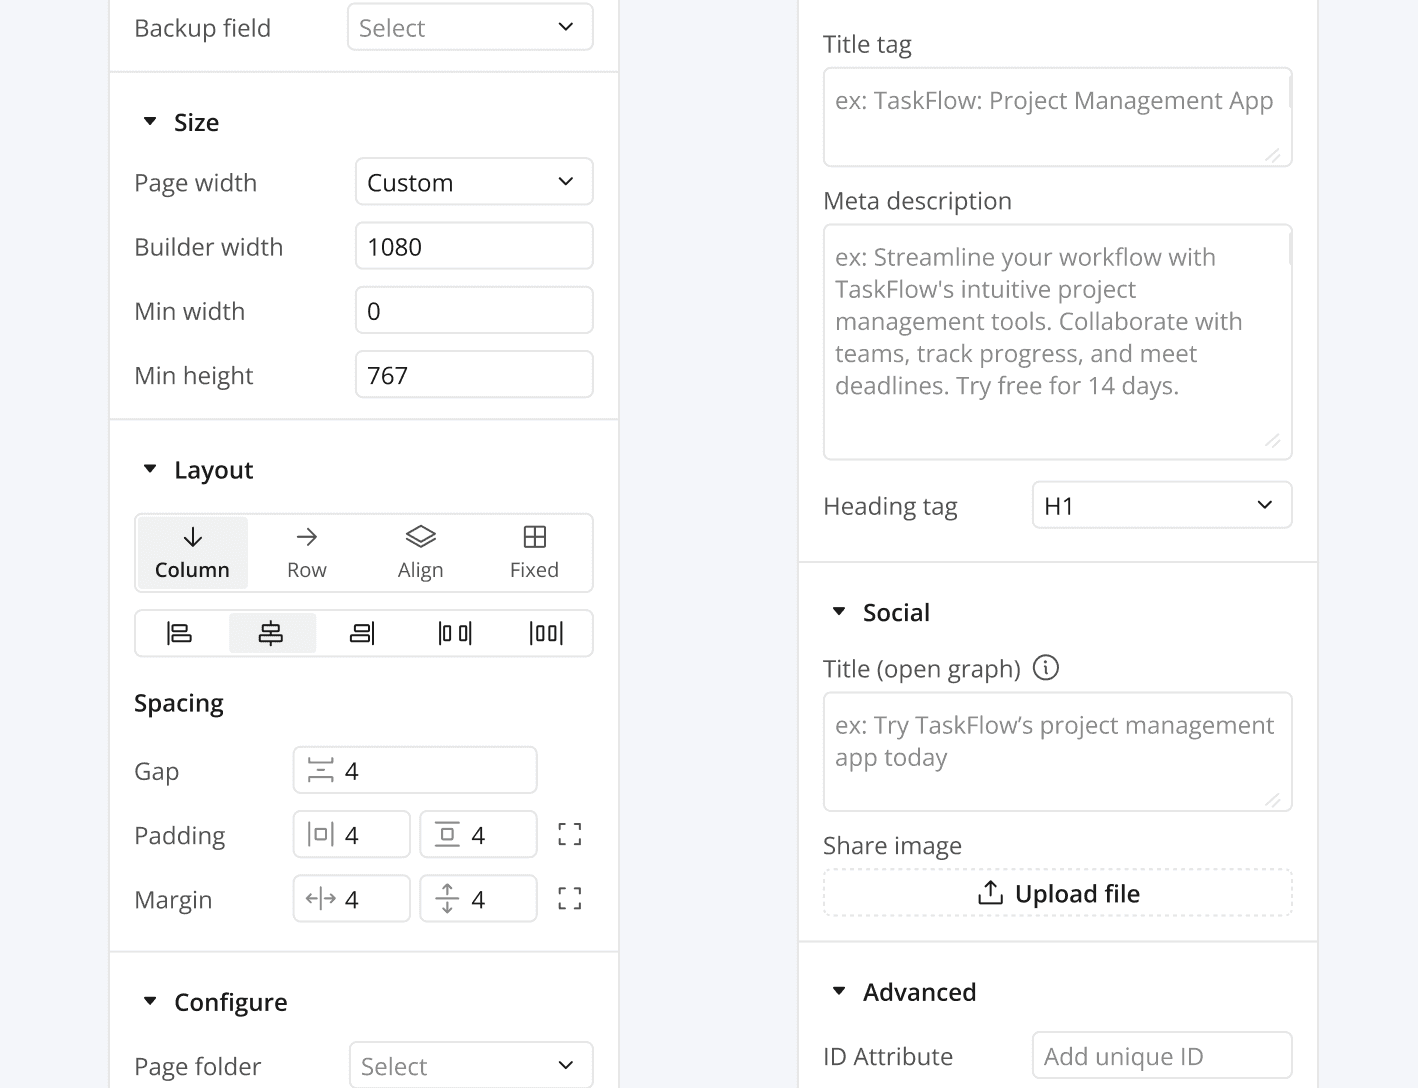Open the Heading tag dropdown
The image size is (1418, 1088).
click(1161, 506)
